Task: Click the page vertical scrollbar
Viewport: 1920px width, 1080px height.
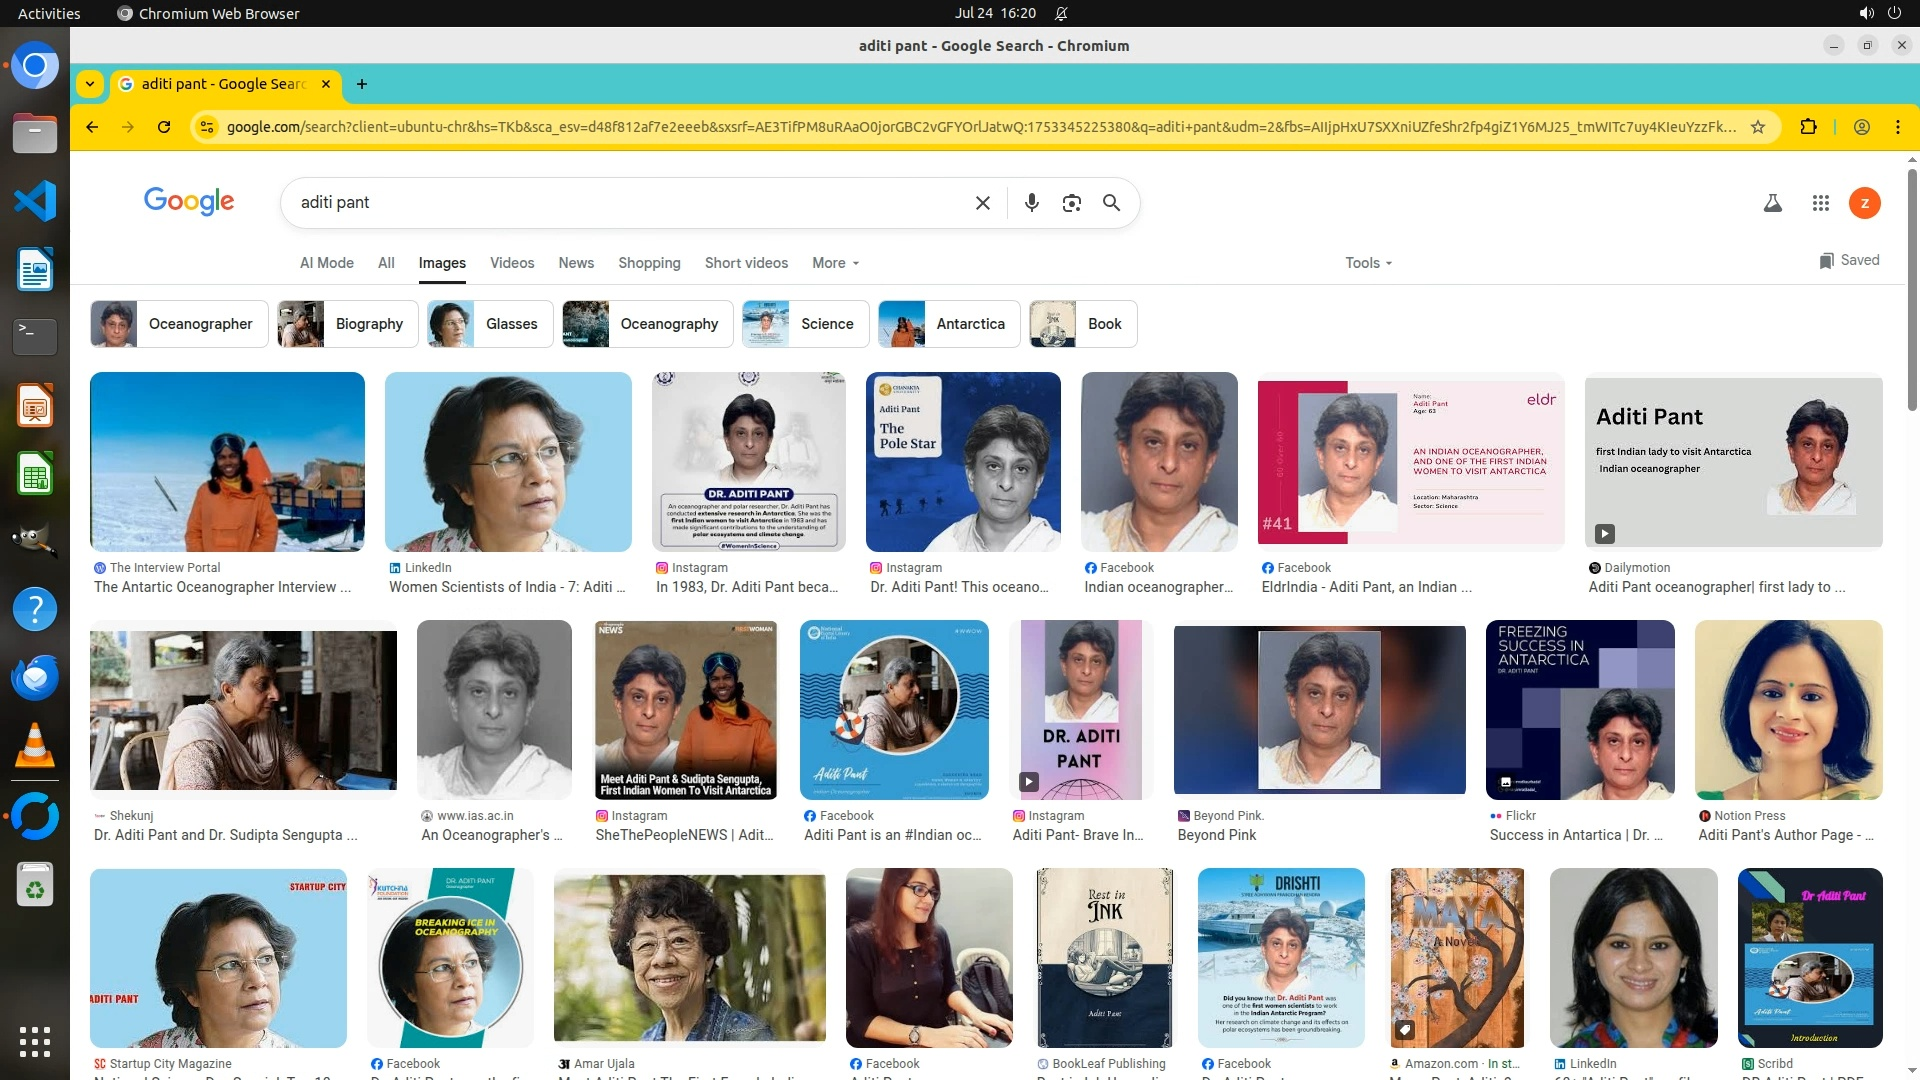Action: coord(1912,290)
